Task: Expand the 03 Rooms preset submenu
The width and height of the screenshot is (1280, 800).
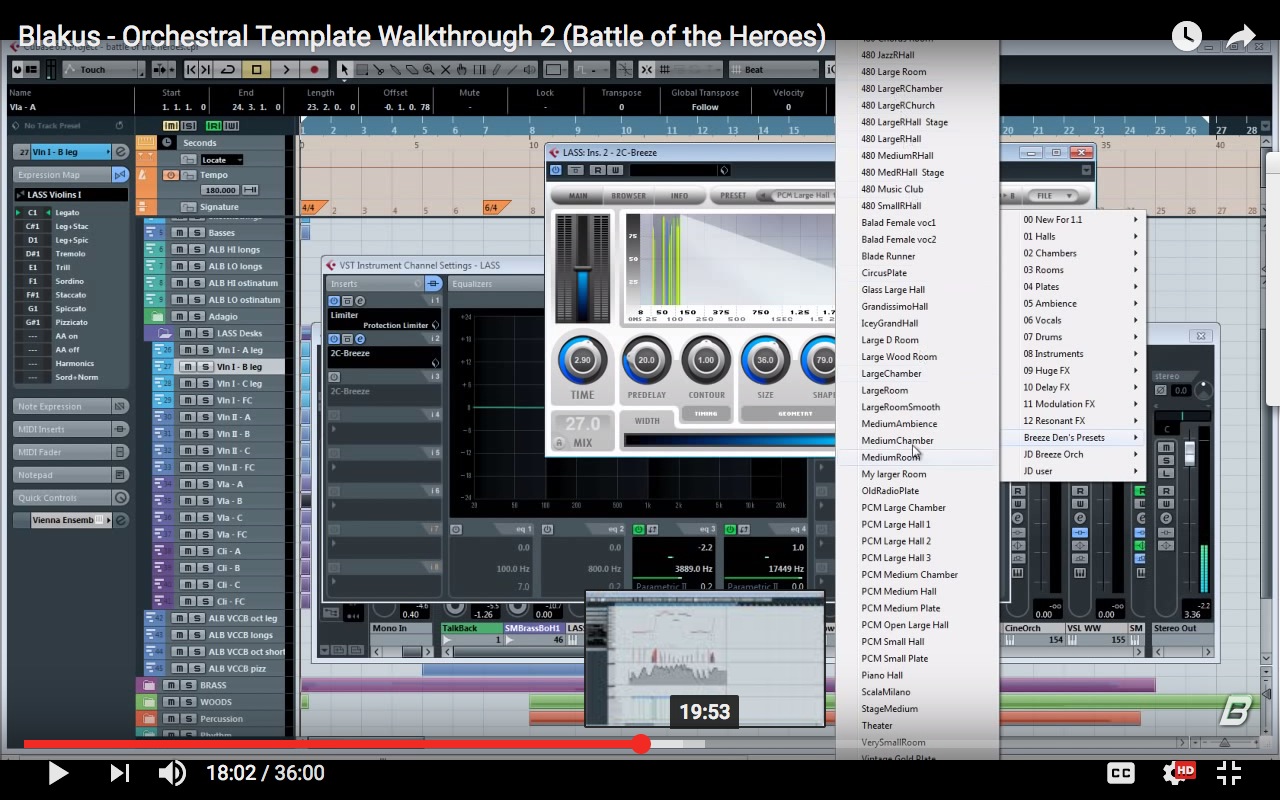Action: 1080,270
